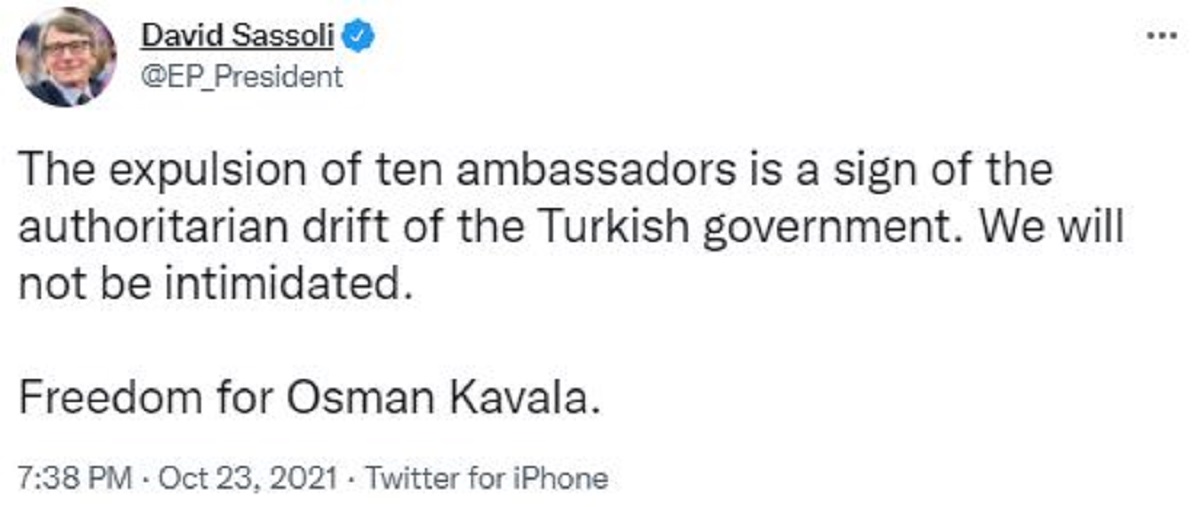The height and width of the screenshot is (507, 1200).
Task: Open the @EP_President handle link
Action: point(242,76)
